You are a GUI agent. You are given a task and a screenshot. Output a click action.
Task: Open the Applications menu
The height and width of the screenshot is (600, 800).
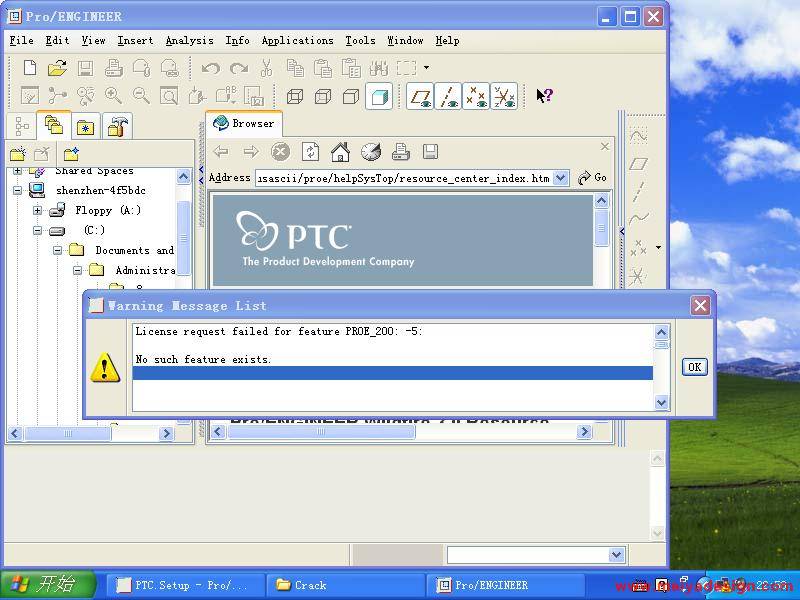point(297,40)
